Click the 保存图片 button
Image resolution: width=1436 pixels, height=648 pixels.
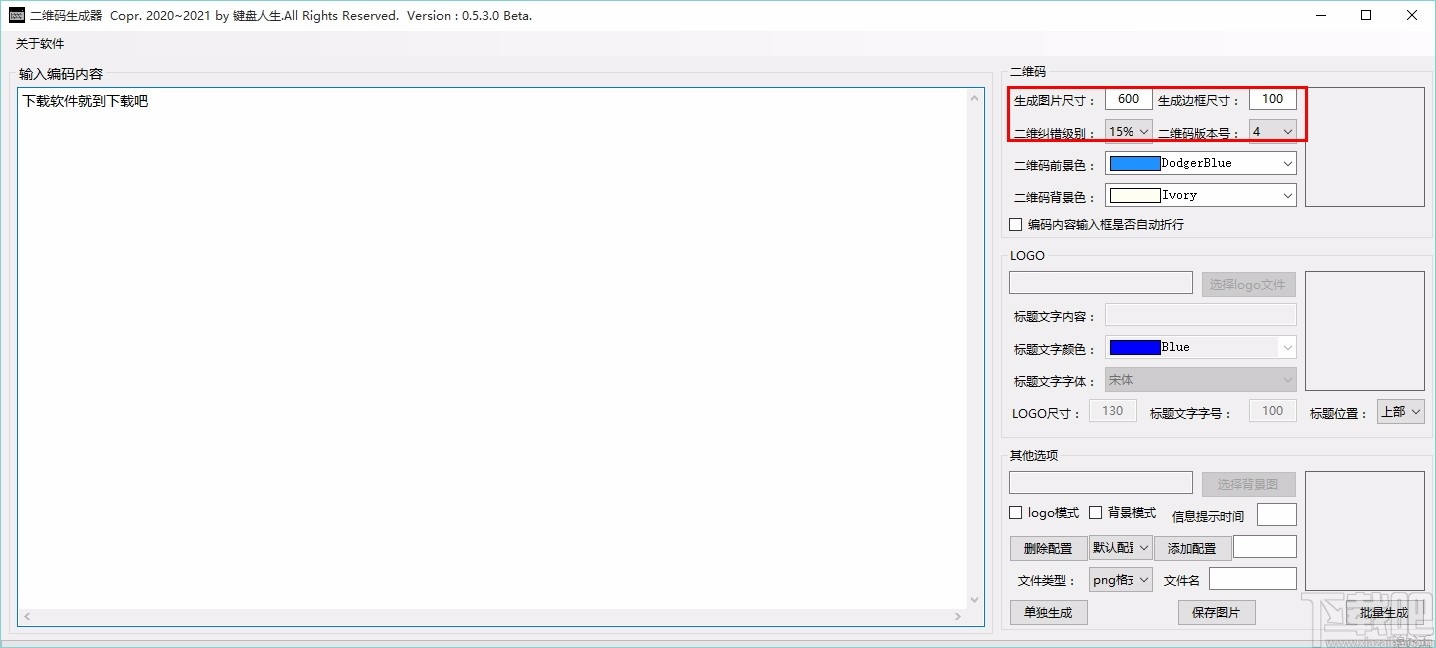pyautogui.click(x=1216, y=612)
